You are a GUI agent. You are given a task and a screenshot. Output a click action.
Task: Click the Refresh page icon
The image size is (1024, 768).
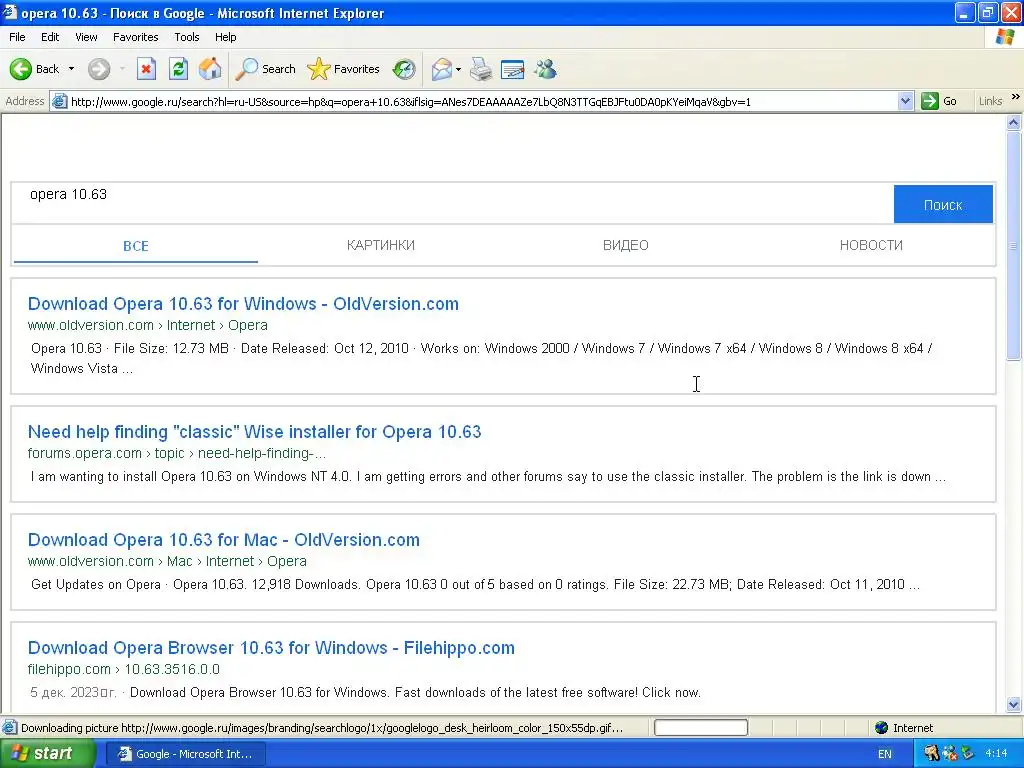178,69
